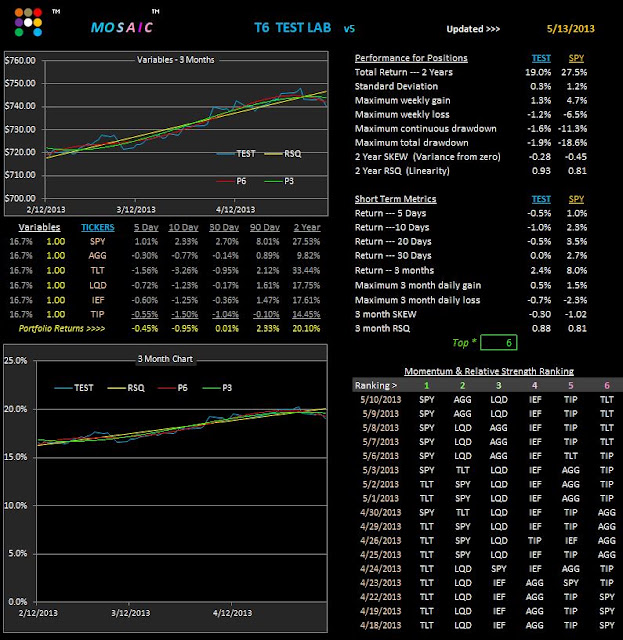Click the SPY header under Performance
Image resolution: width=623 pixels, height=640 pixels.
pyautogui.click(x=576, y=58)
